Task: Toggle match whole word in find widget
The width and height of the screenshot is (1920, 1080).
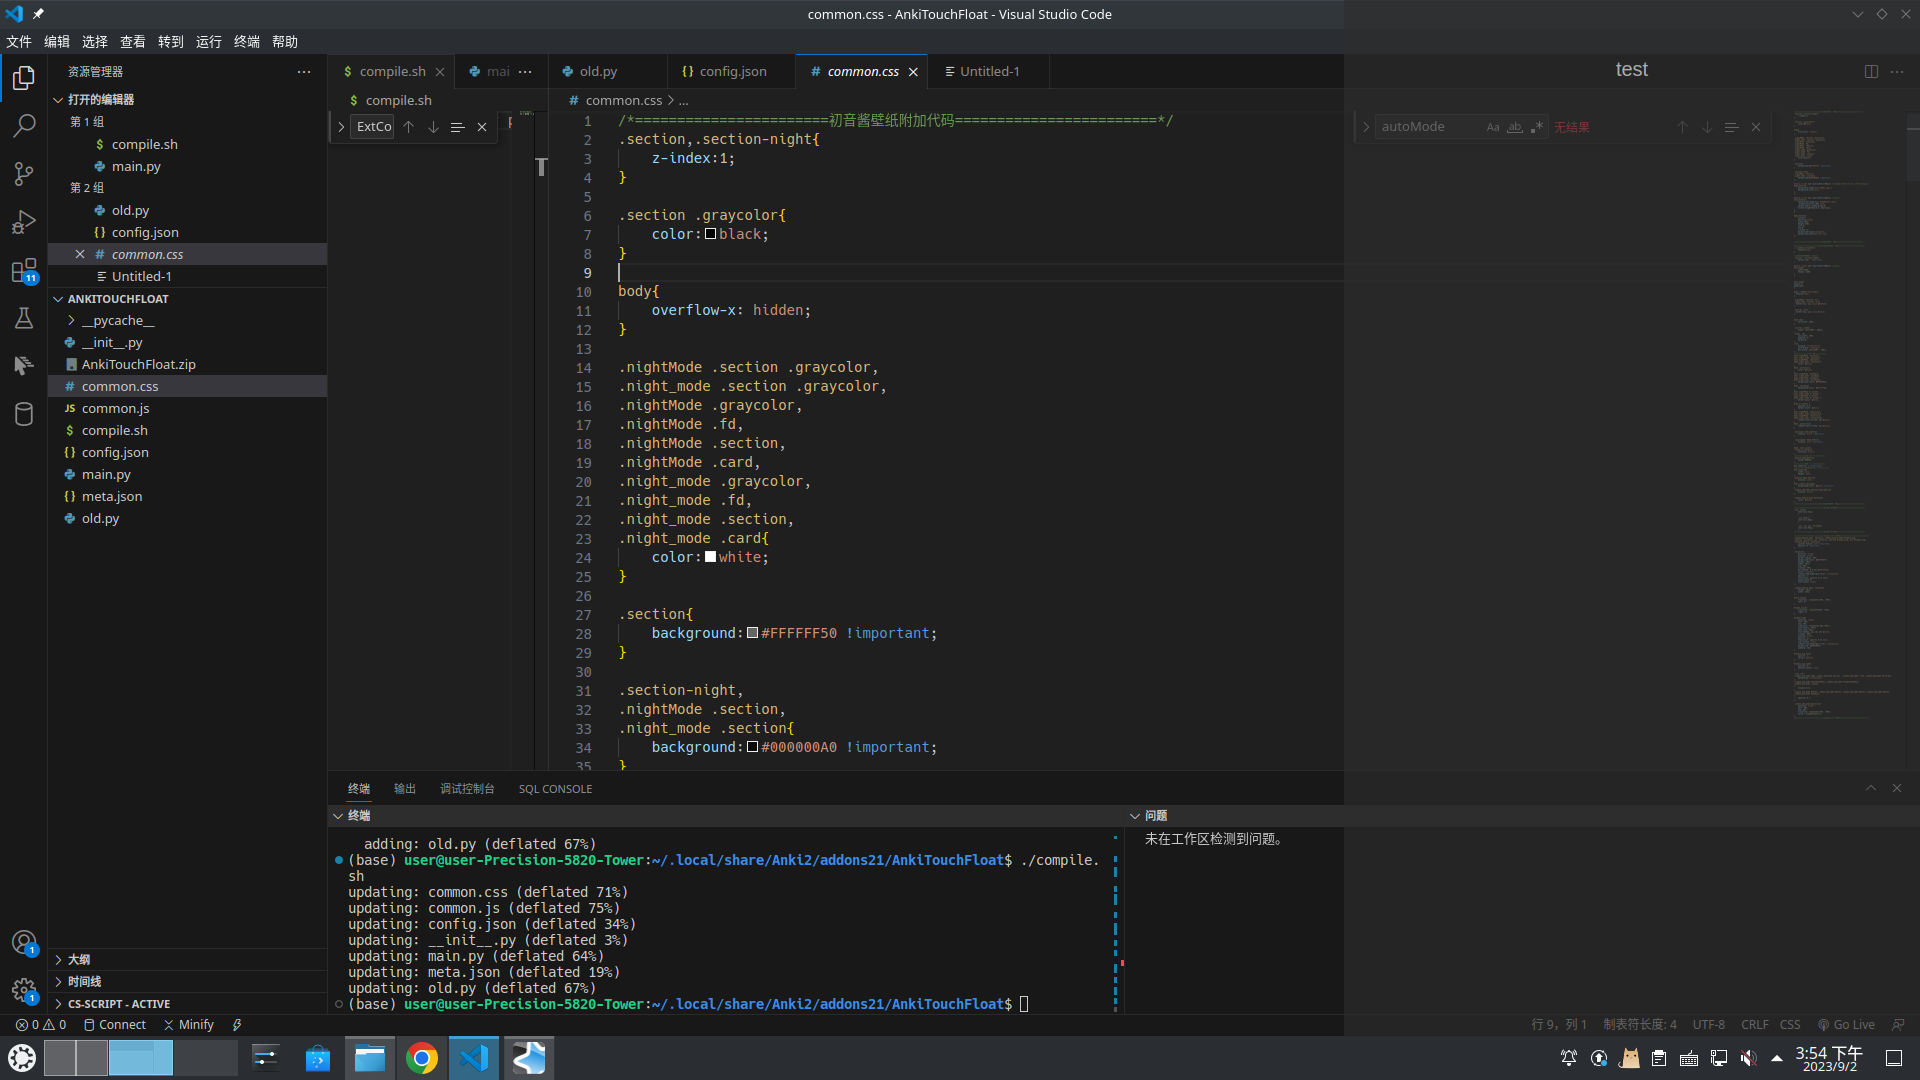Action: [x=1515, y=127]
